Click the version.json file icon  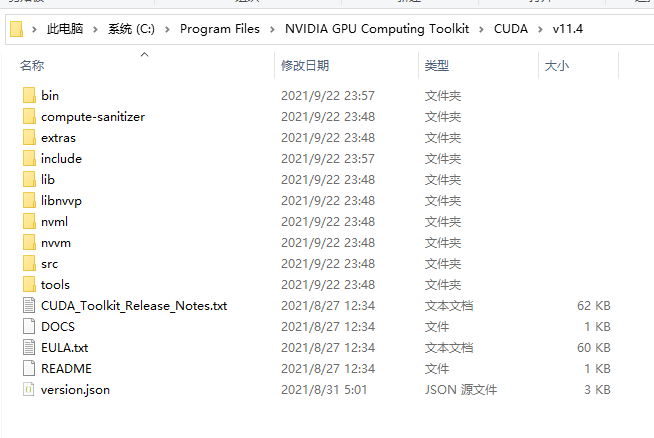coord(29,390)
